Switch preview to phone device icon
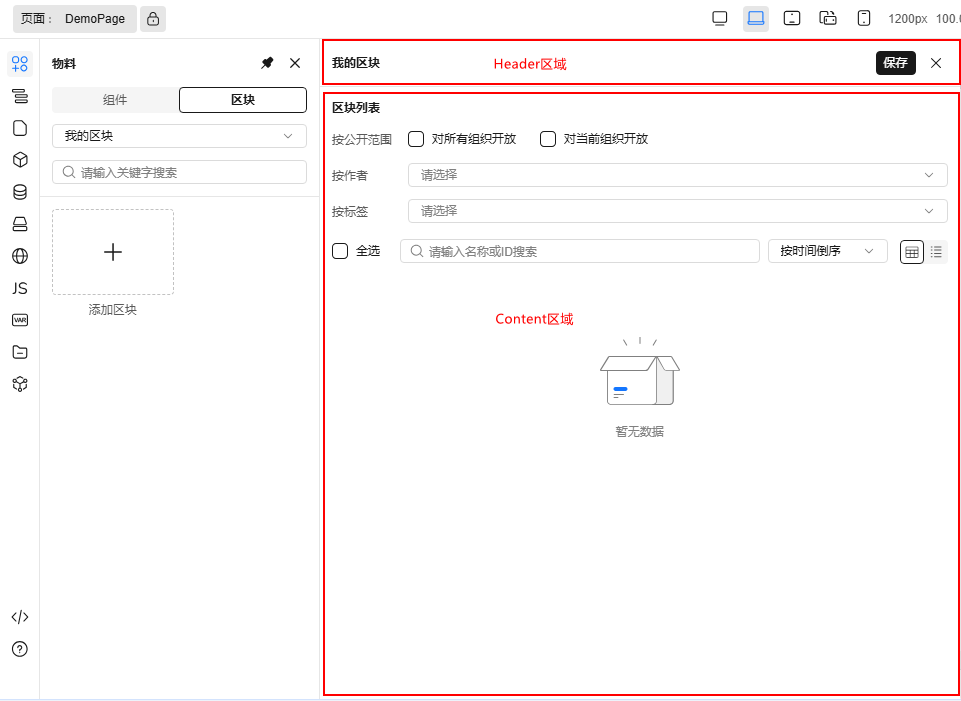The image size is (961, 701). (x=863, y=17)
